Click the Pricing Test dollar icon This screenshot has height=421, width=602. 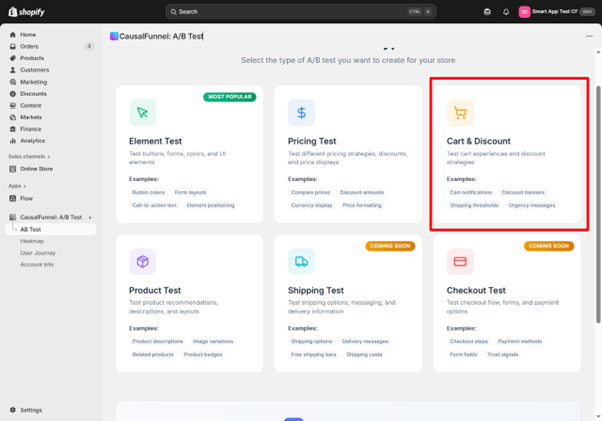(x=301, y=112)
